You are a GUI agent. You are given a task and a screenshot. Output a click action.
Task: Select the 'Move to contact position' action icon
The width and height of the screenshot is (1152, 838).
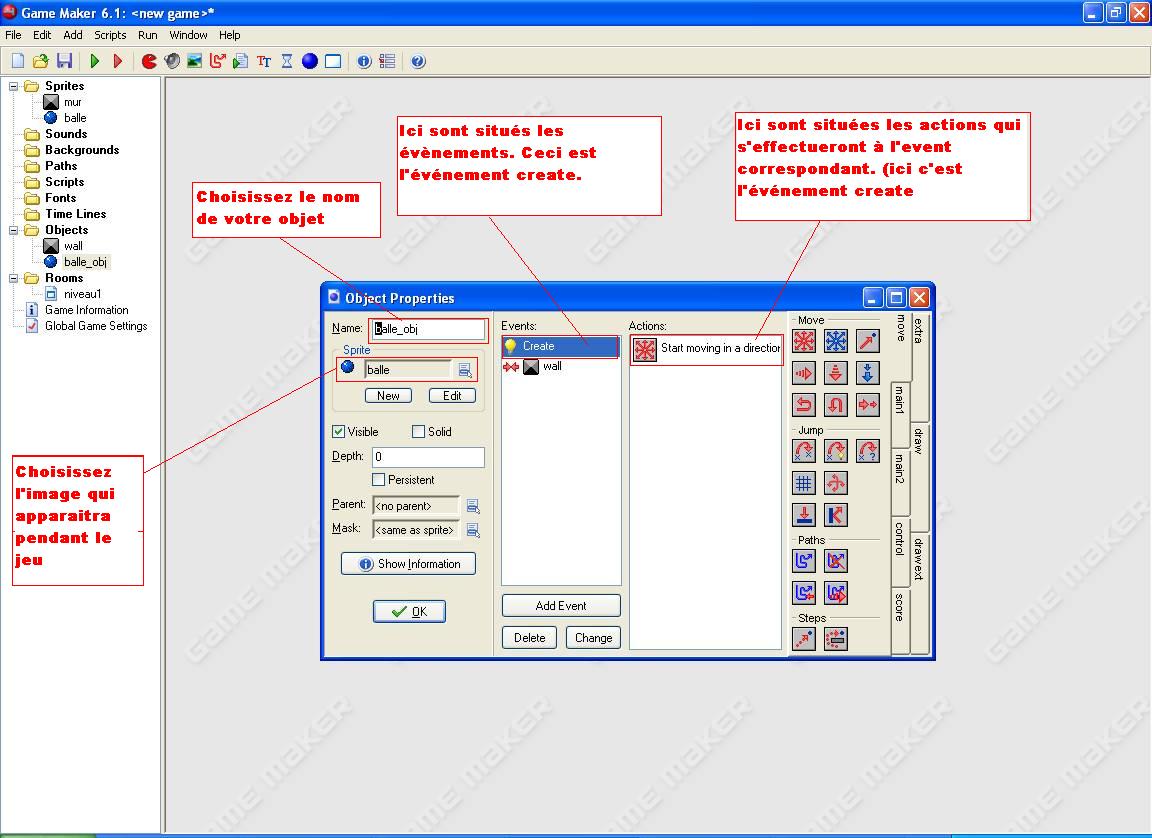tap(804, 515)
